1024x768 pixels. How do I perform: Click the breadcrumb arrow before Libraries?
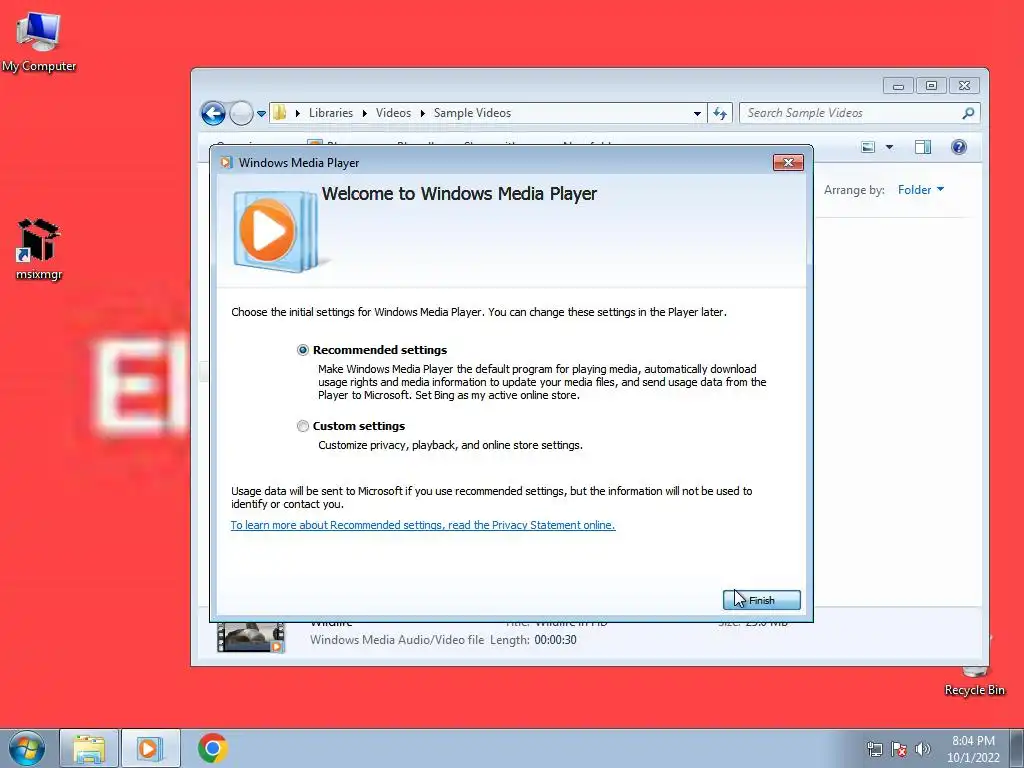click(298, 113)
